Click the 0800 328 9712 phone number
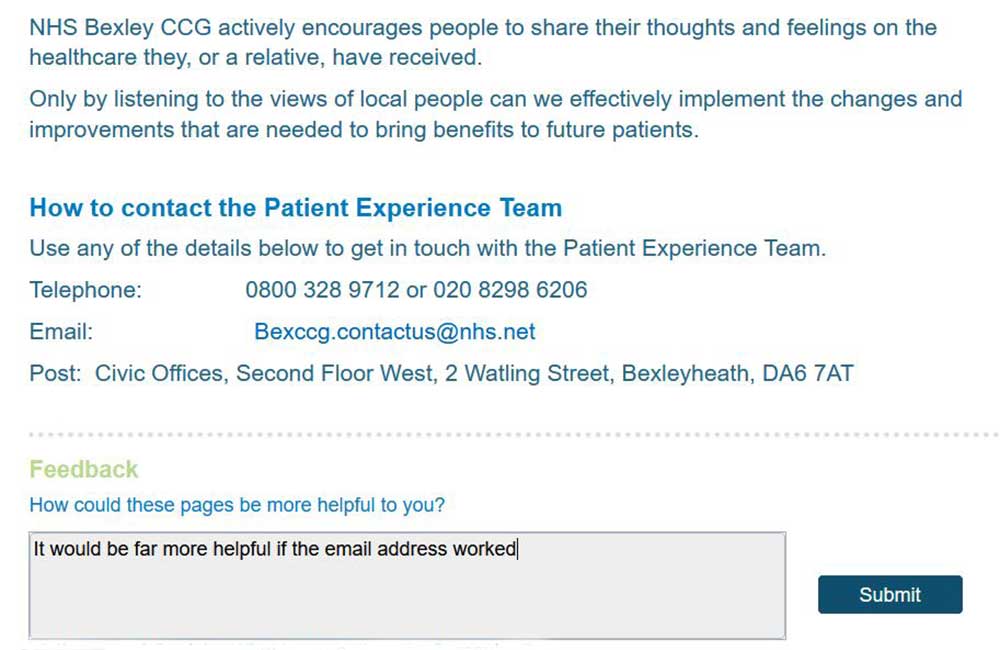Viewport: 1000px width, 650px height. click(x=322, y=290)
